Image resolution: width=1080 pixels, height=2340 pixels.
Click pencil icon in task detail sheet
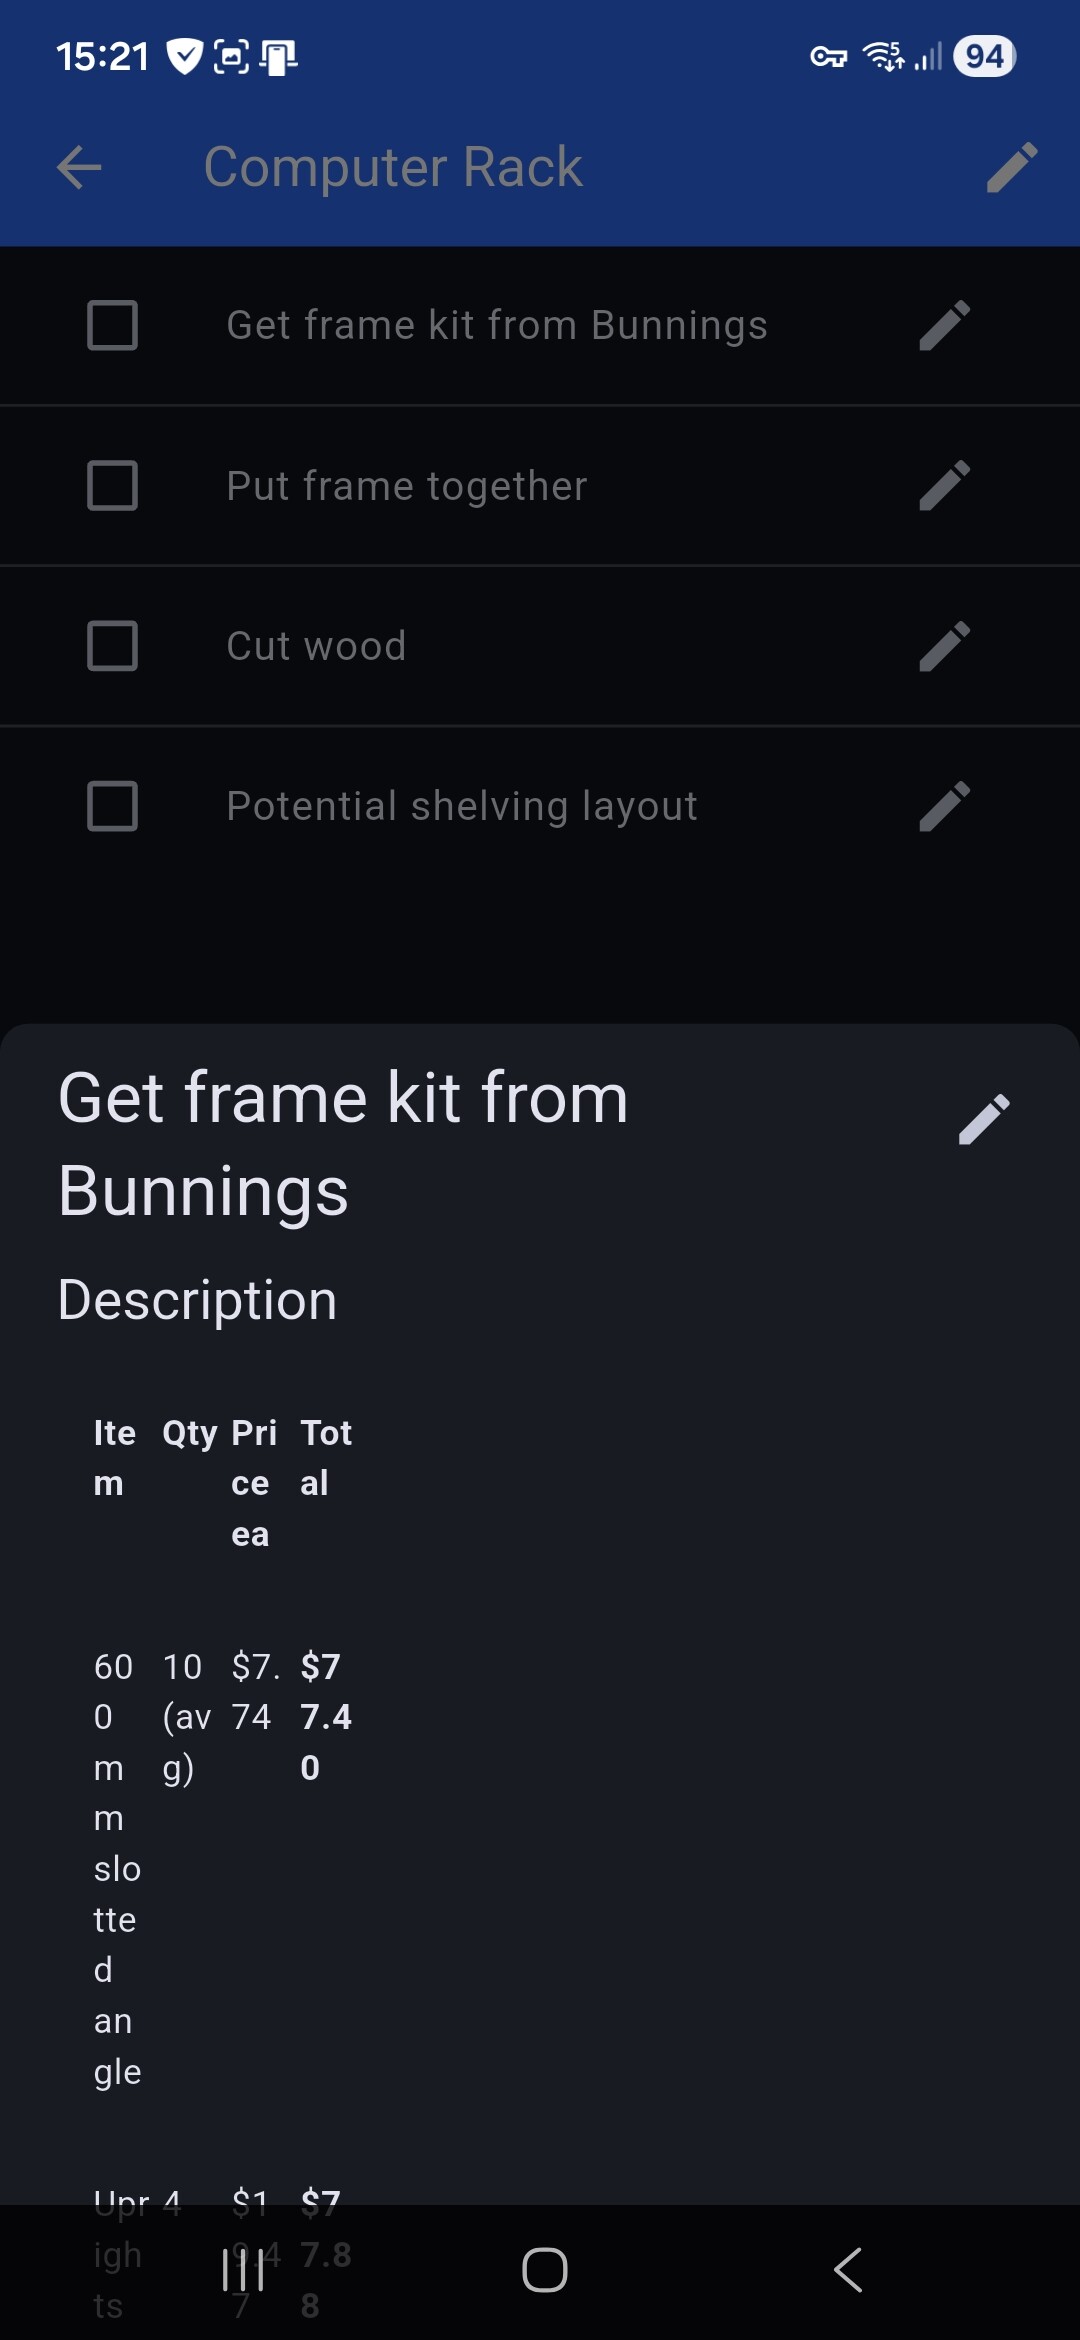point(984,1119)
